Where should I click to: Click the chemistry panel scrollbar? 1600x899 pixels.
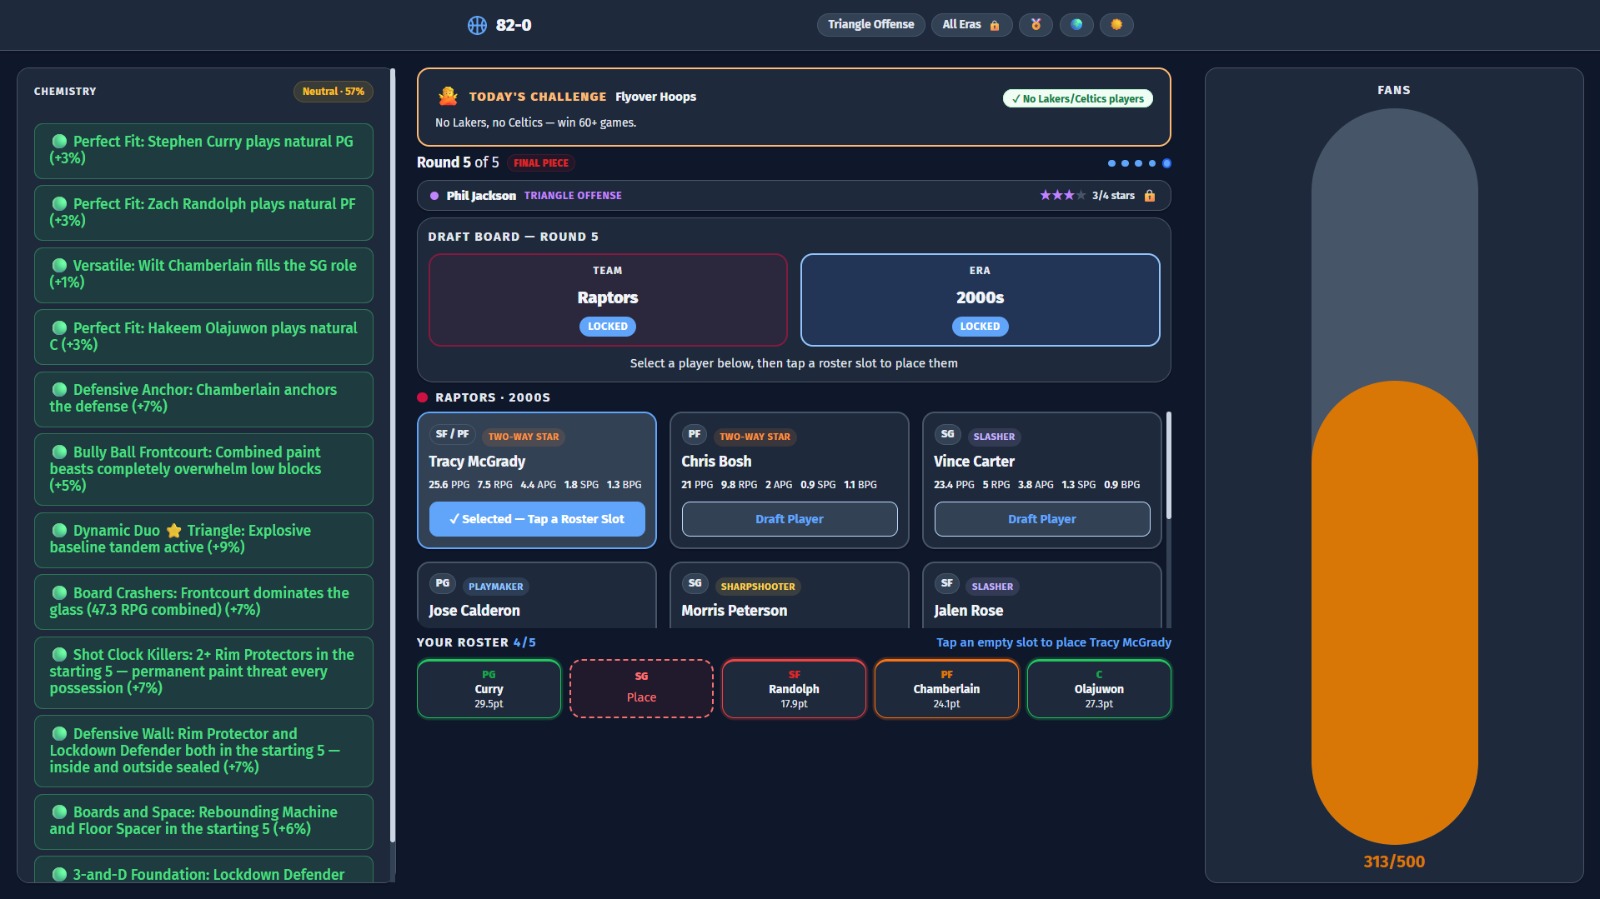tap(392, 455)
